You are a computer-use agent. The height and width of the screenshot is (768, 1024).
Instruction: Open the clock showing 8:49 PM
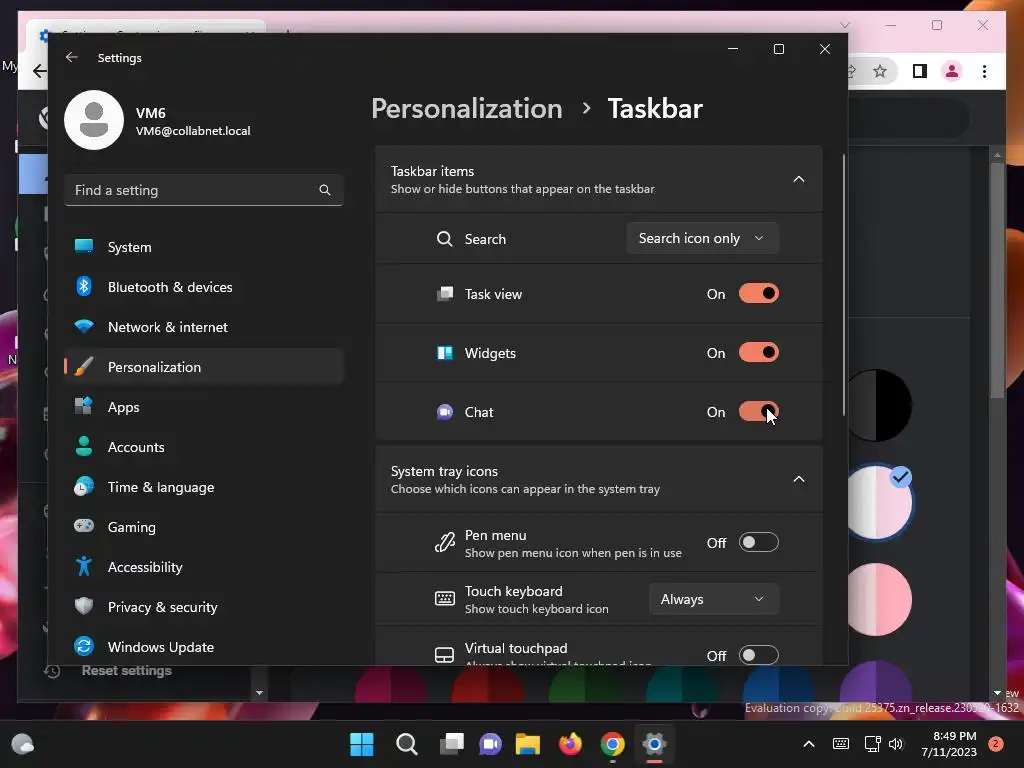948,744
